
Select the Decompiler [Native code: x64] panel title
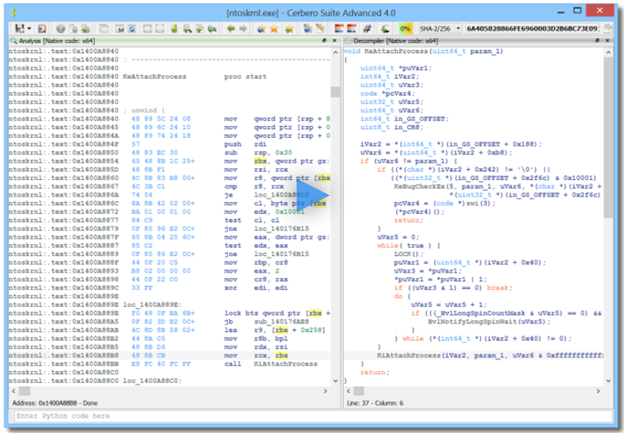coord(396,41)
